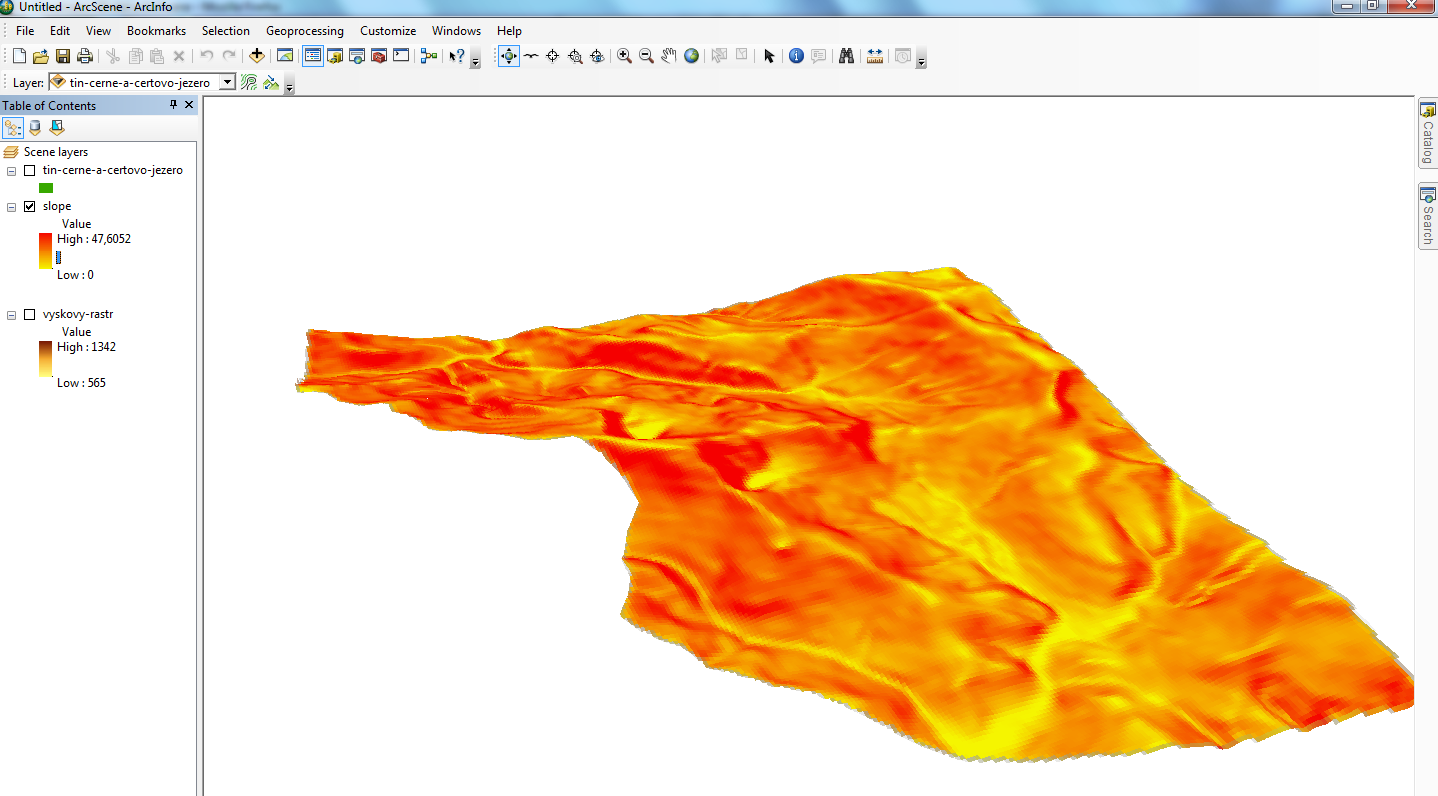
Task: Click the vyskovy-rastr brown color ramp
Action: tap(46, 359)
